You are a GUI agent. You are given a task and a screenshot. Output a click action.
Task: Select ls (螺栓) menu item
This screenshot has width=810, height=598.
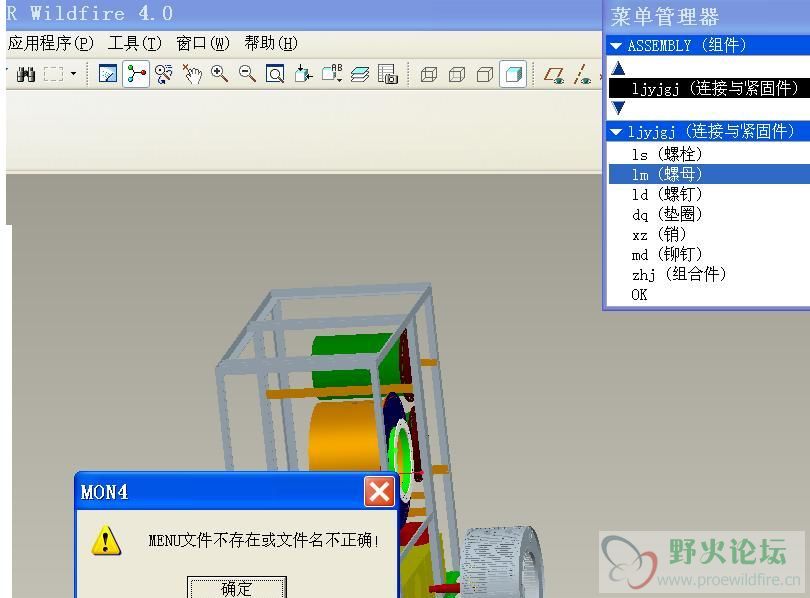[708, 154]
